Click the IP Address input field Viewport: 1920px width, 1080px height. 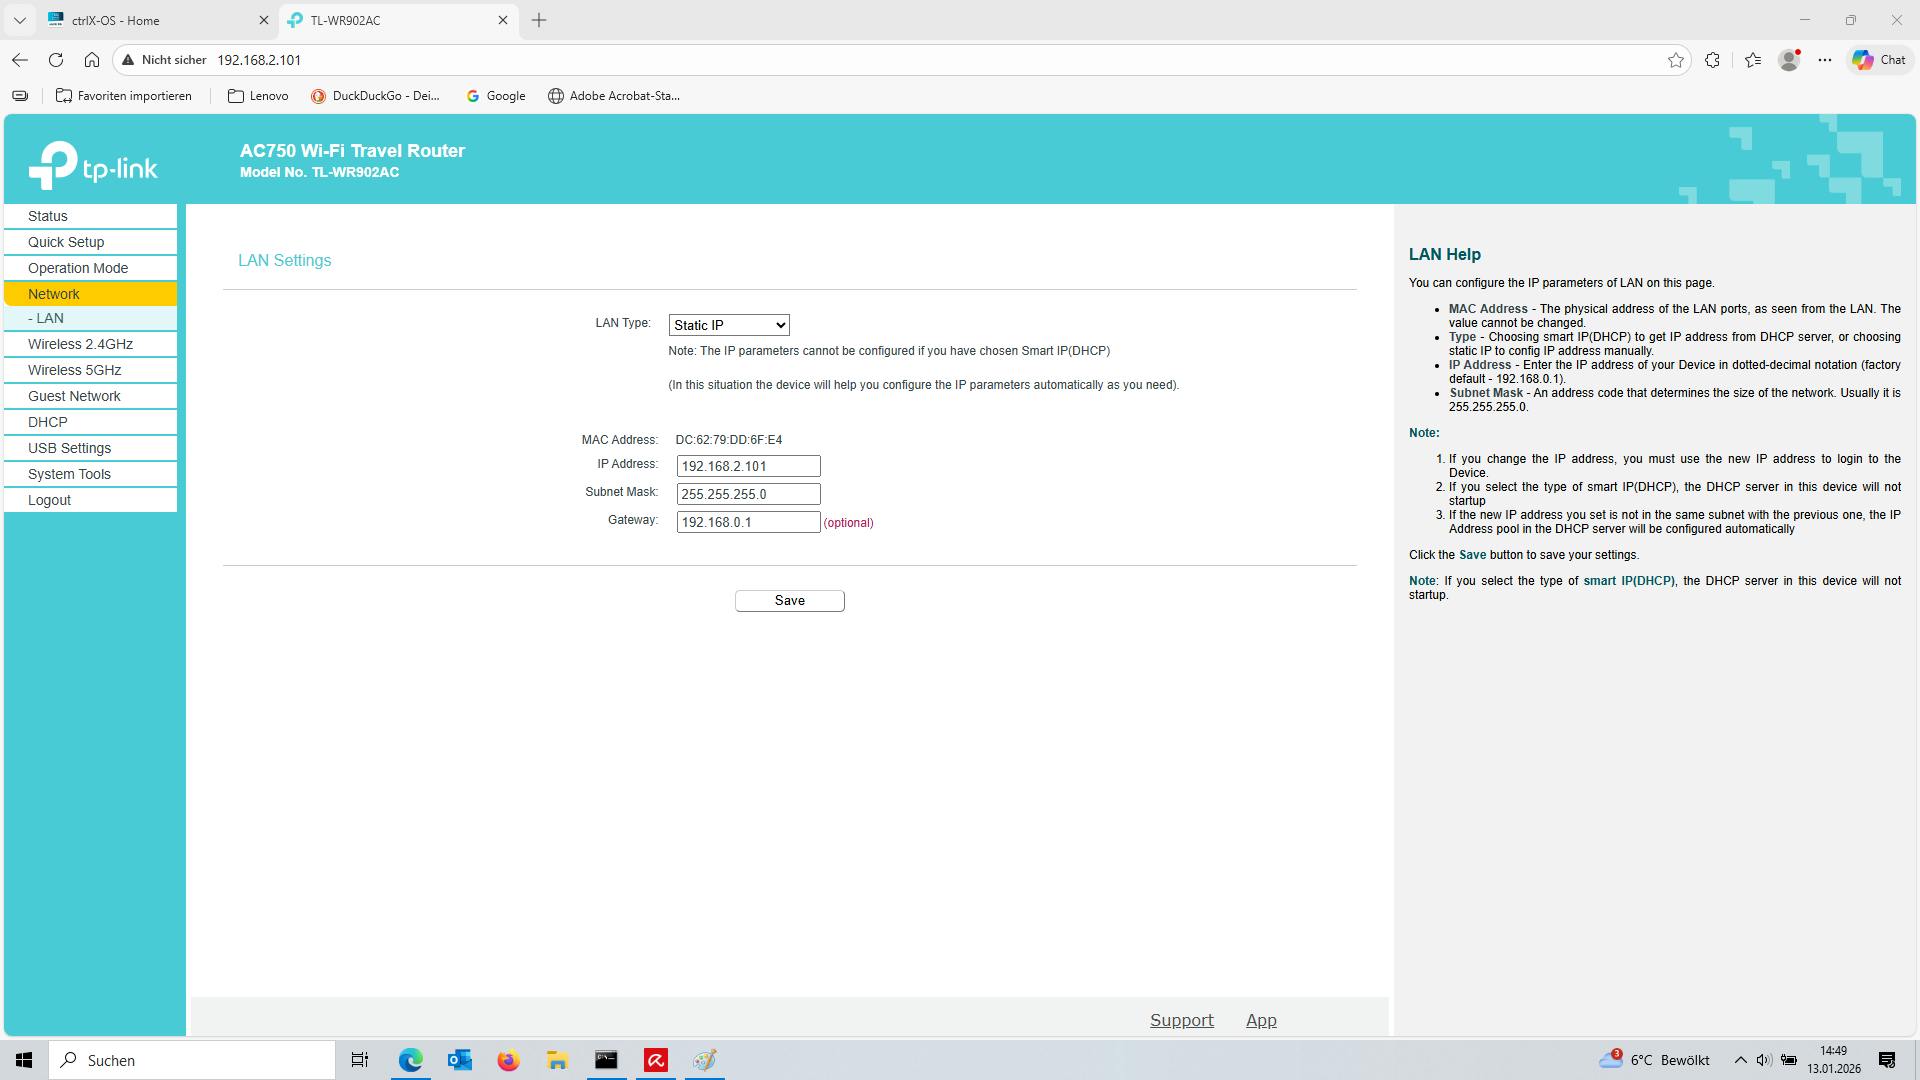(x=748, y=466)
